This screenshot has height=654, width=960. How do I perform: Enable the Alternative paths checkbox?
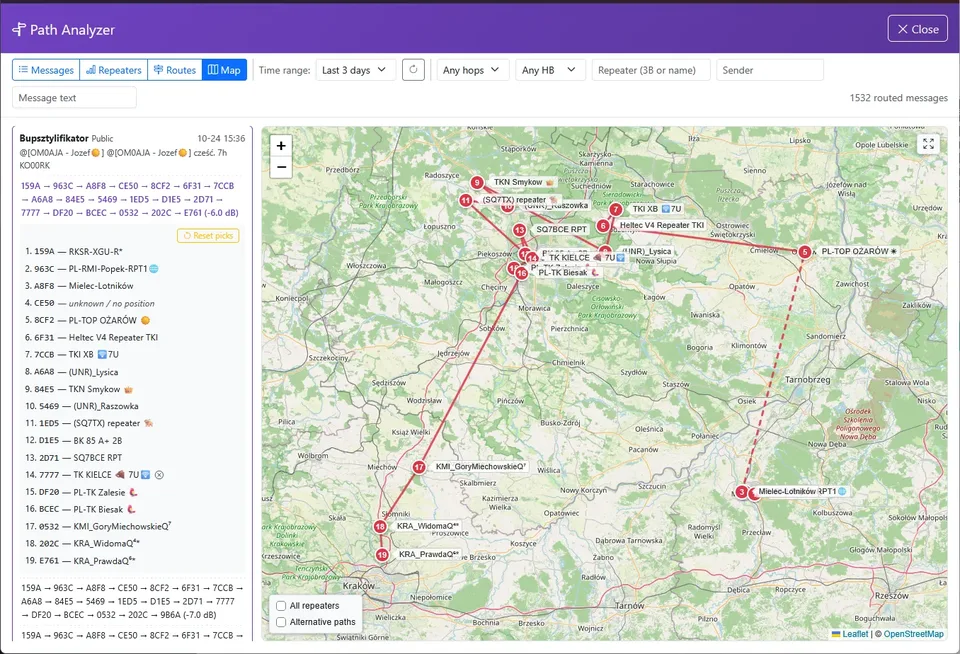(x=281, y=622)
